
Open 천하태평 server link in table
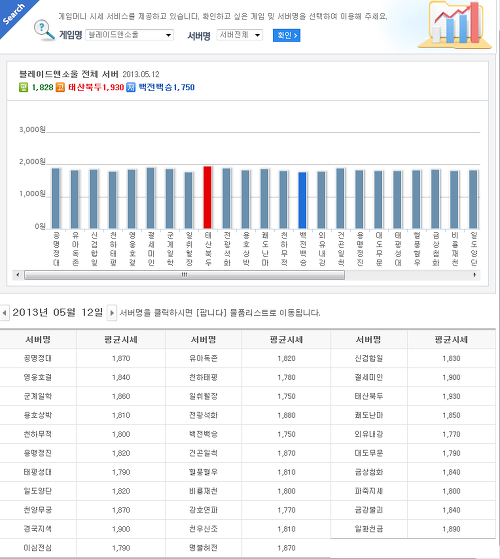[x=203, y=377]
